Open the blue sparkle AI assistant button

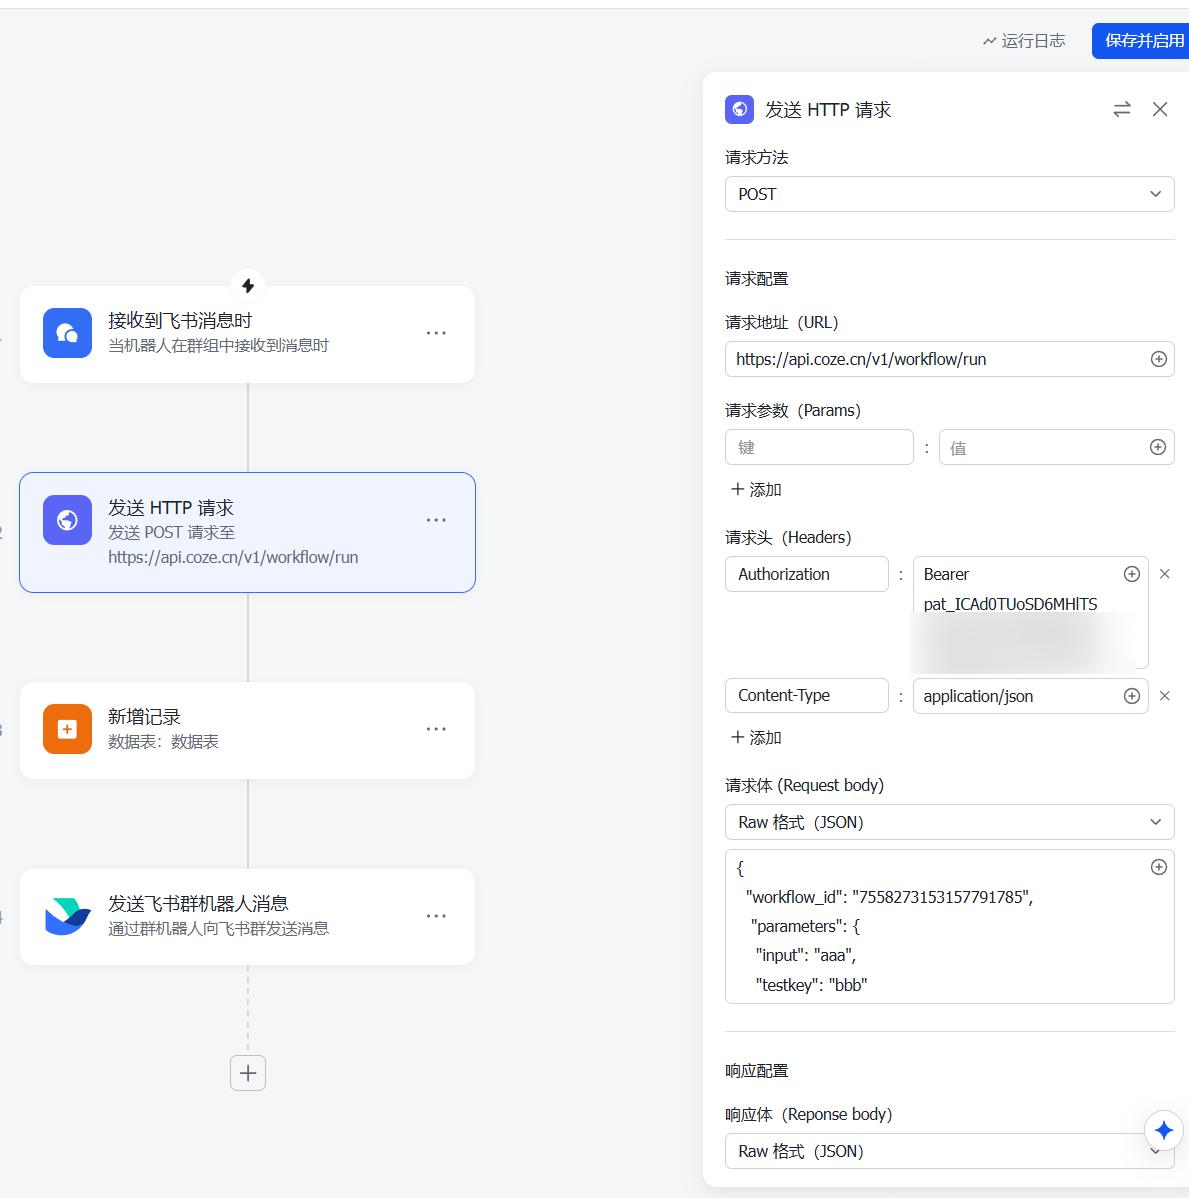point(1163,1130)
